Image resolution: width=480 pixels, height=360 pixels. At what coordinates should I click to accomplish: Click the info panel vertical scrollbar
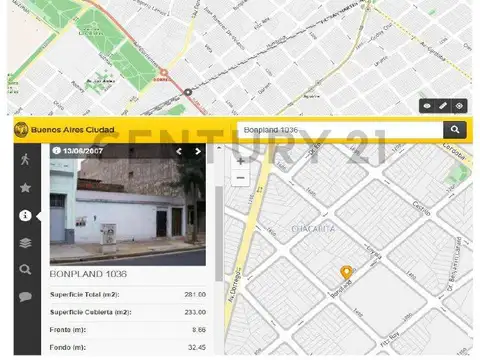[x=219, y=233]
